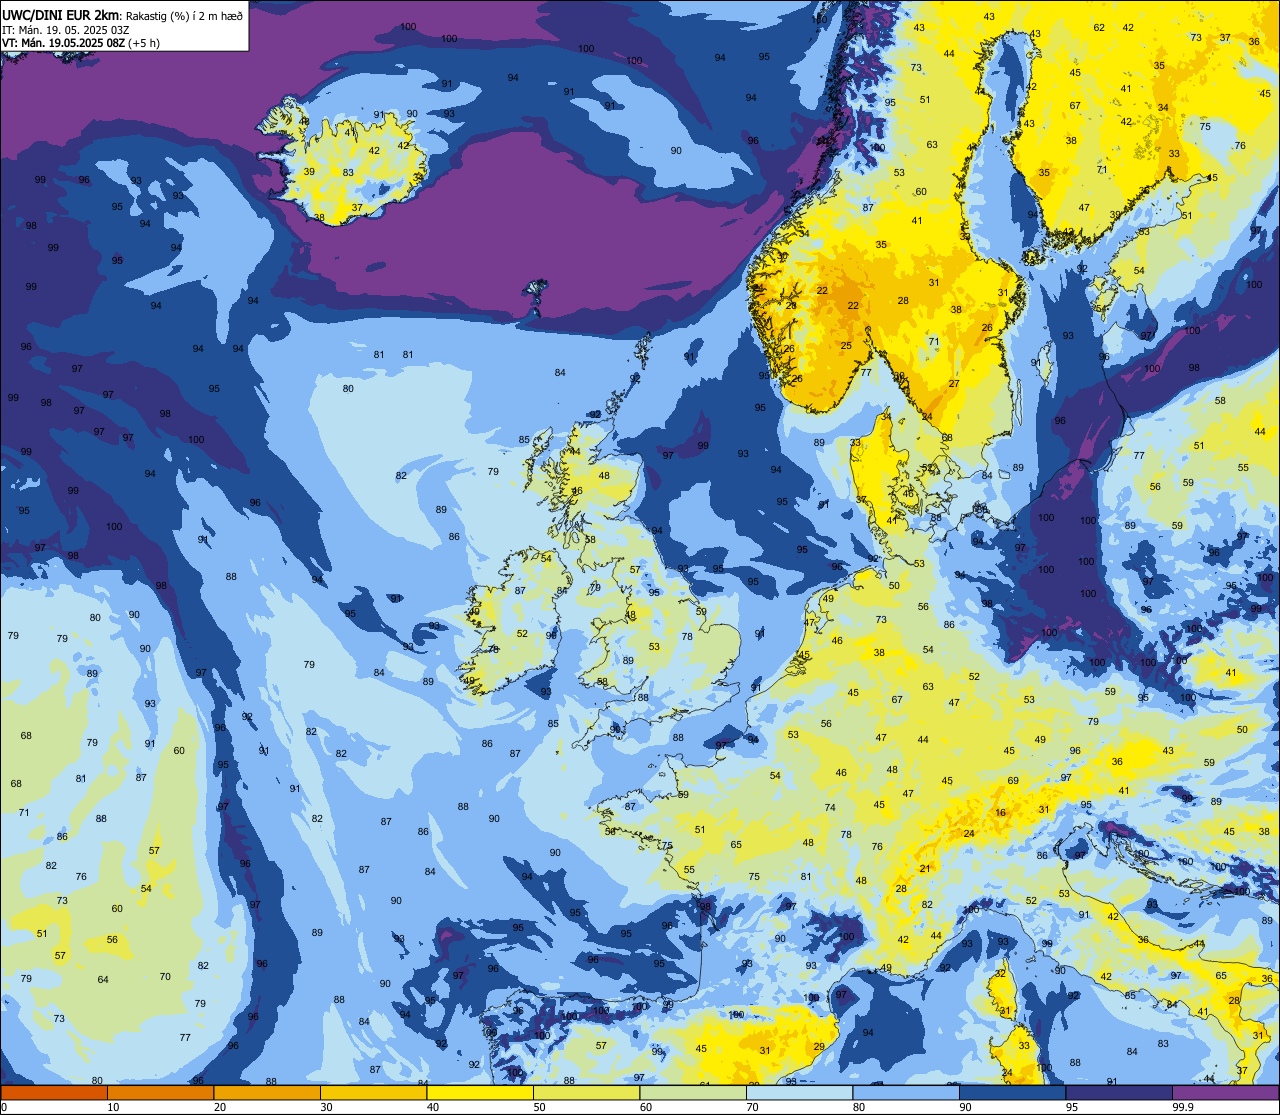Click the 10–20% orange legend swatch

click(x=160, y=1093)
